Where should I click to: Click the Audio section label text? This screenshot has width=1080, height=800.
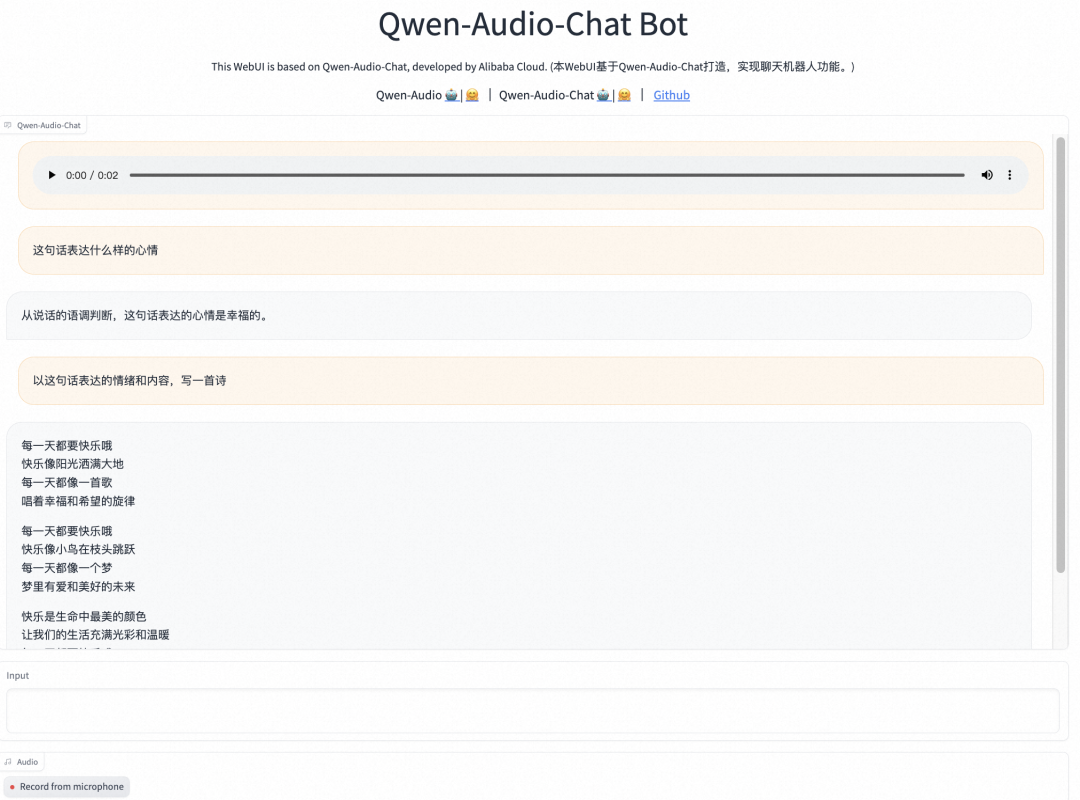coord(28,762)
